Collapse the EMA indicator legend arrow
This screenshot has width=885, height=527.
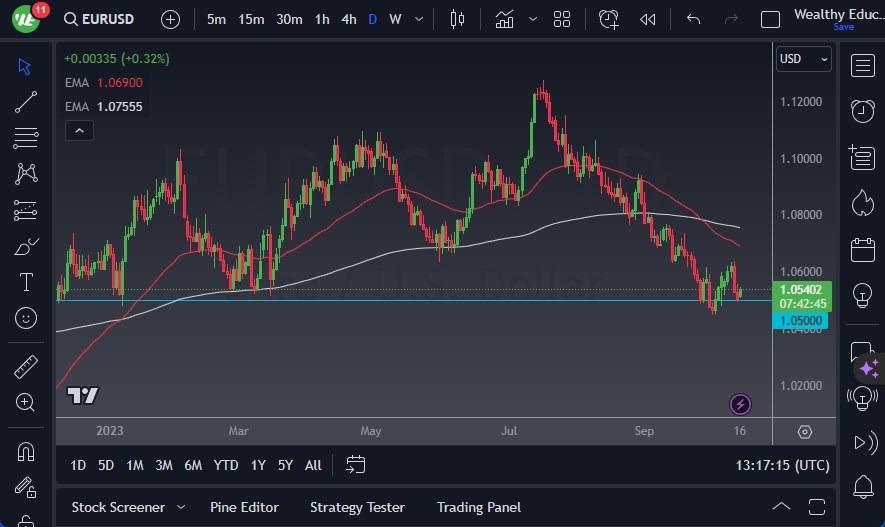[78, 130]
